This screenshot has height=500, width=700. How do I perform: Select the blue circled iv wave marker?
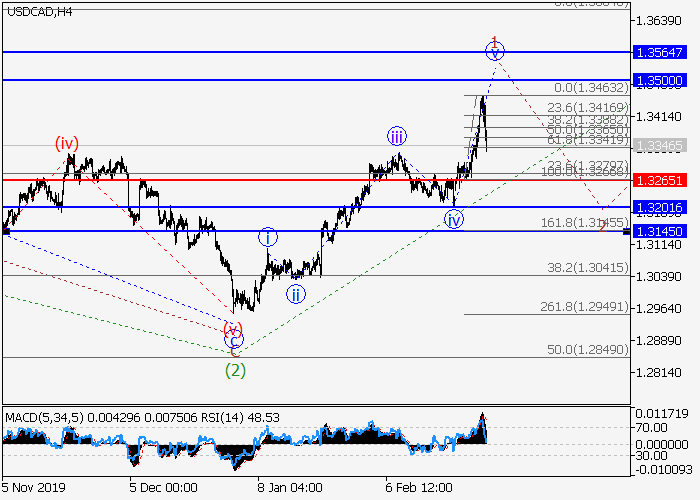[x=454, y=220]
